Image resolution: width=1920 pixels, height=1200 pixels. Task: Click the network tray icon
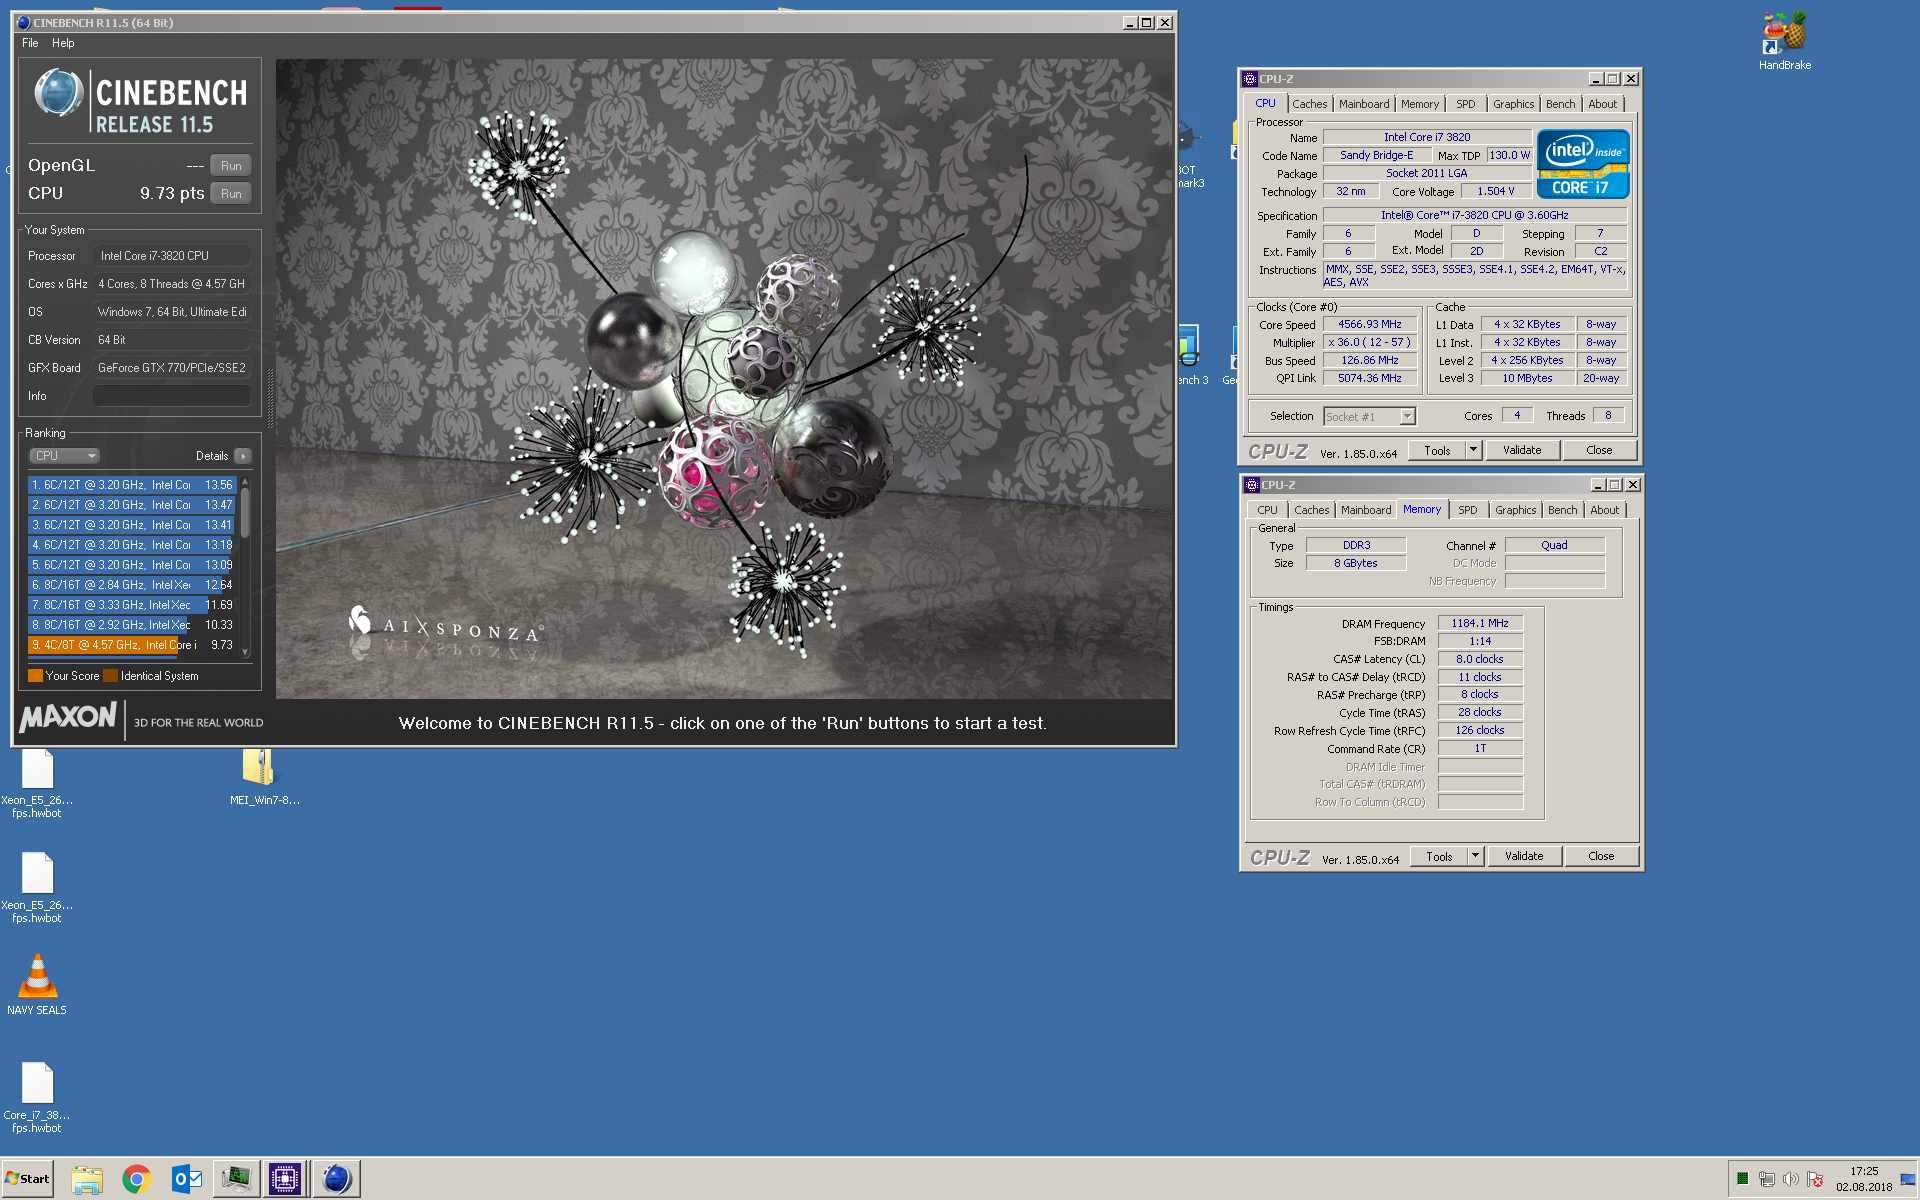(x=1766, y=1179)
